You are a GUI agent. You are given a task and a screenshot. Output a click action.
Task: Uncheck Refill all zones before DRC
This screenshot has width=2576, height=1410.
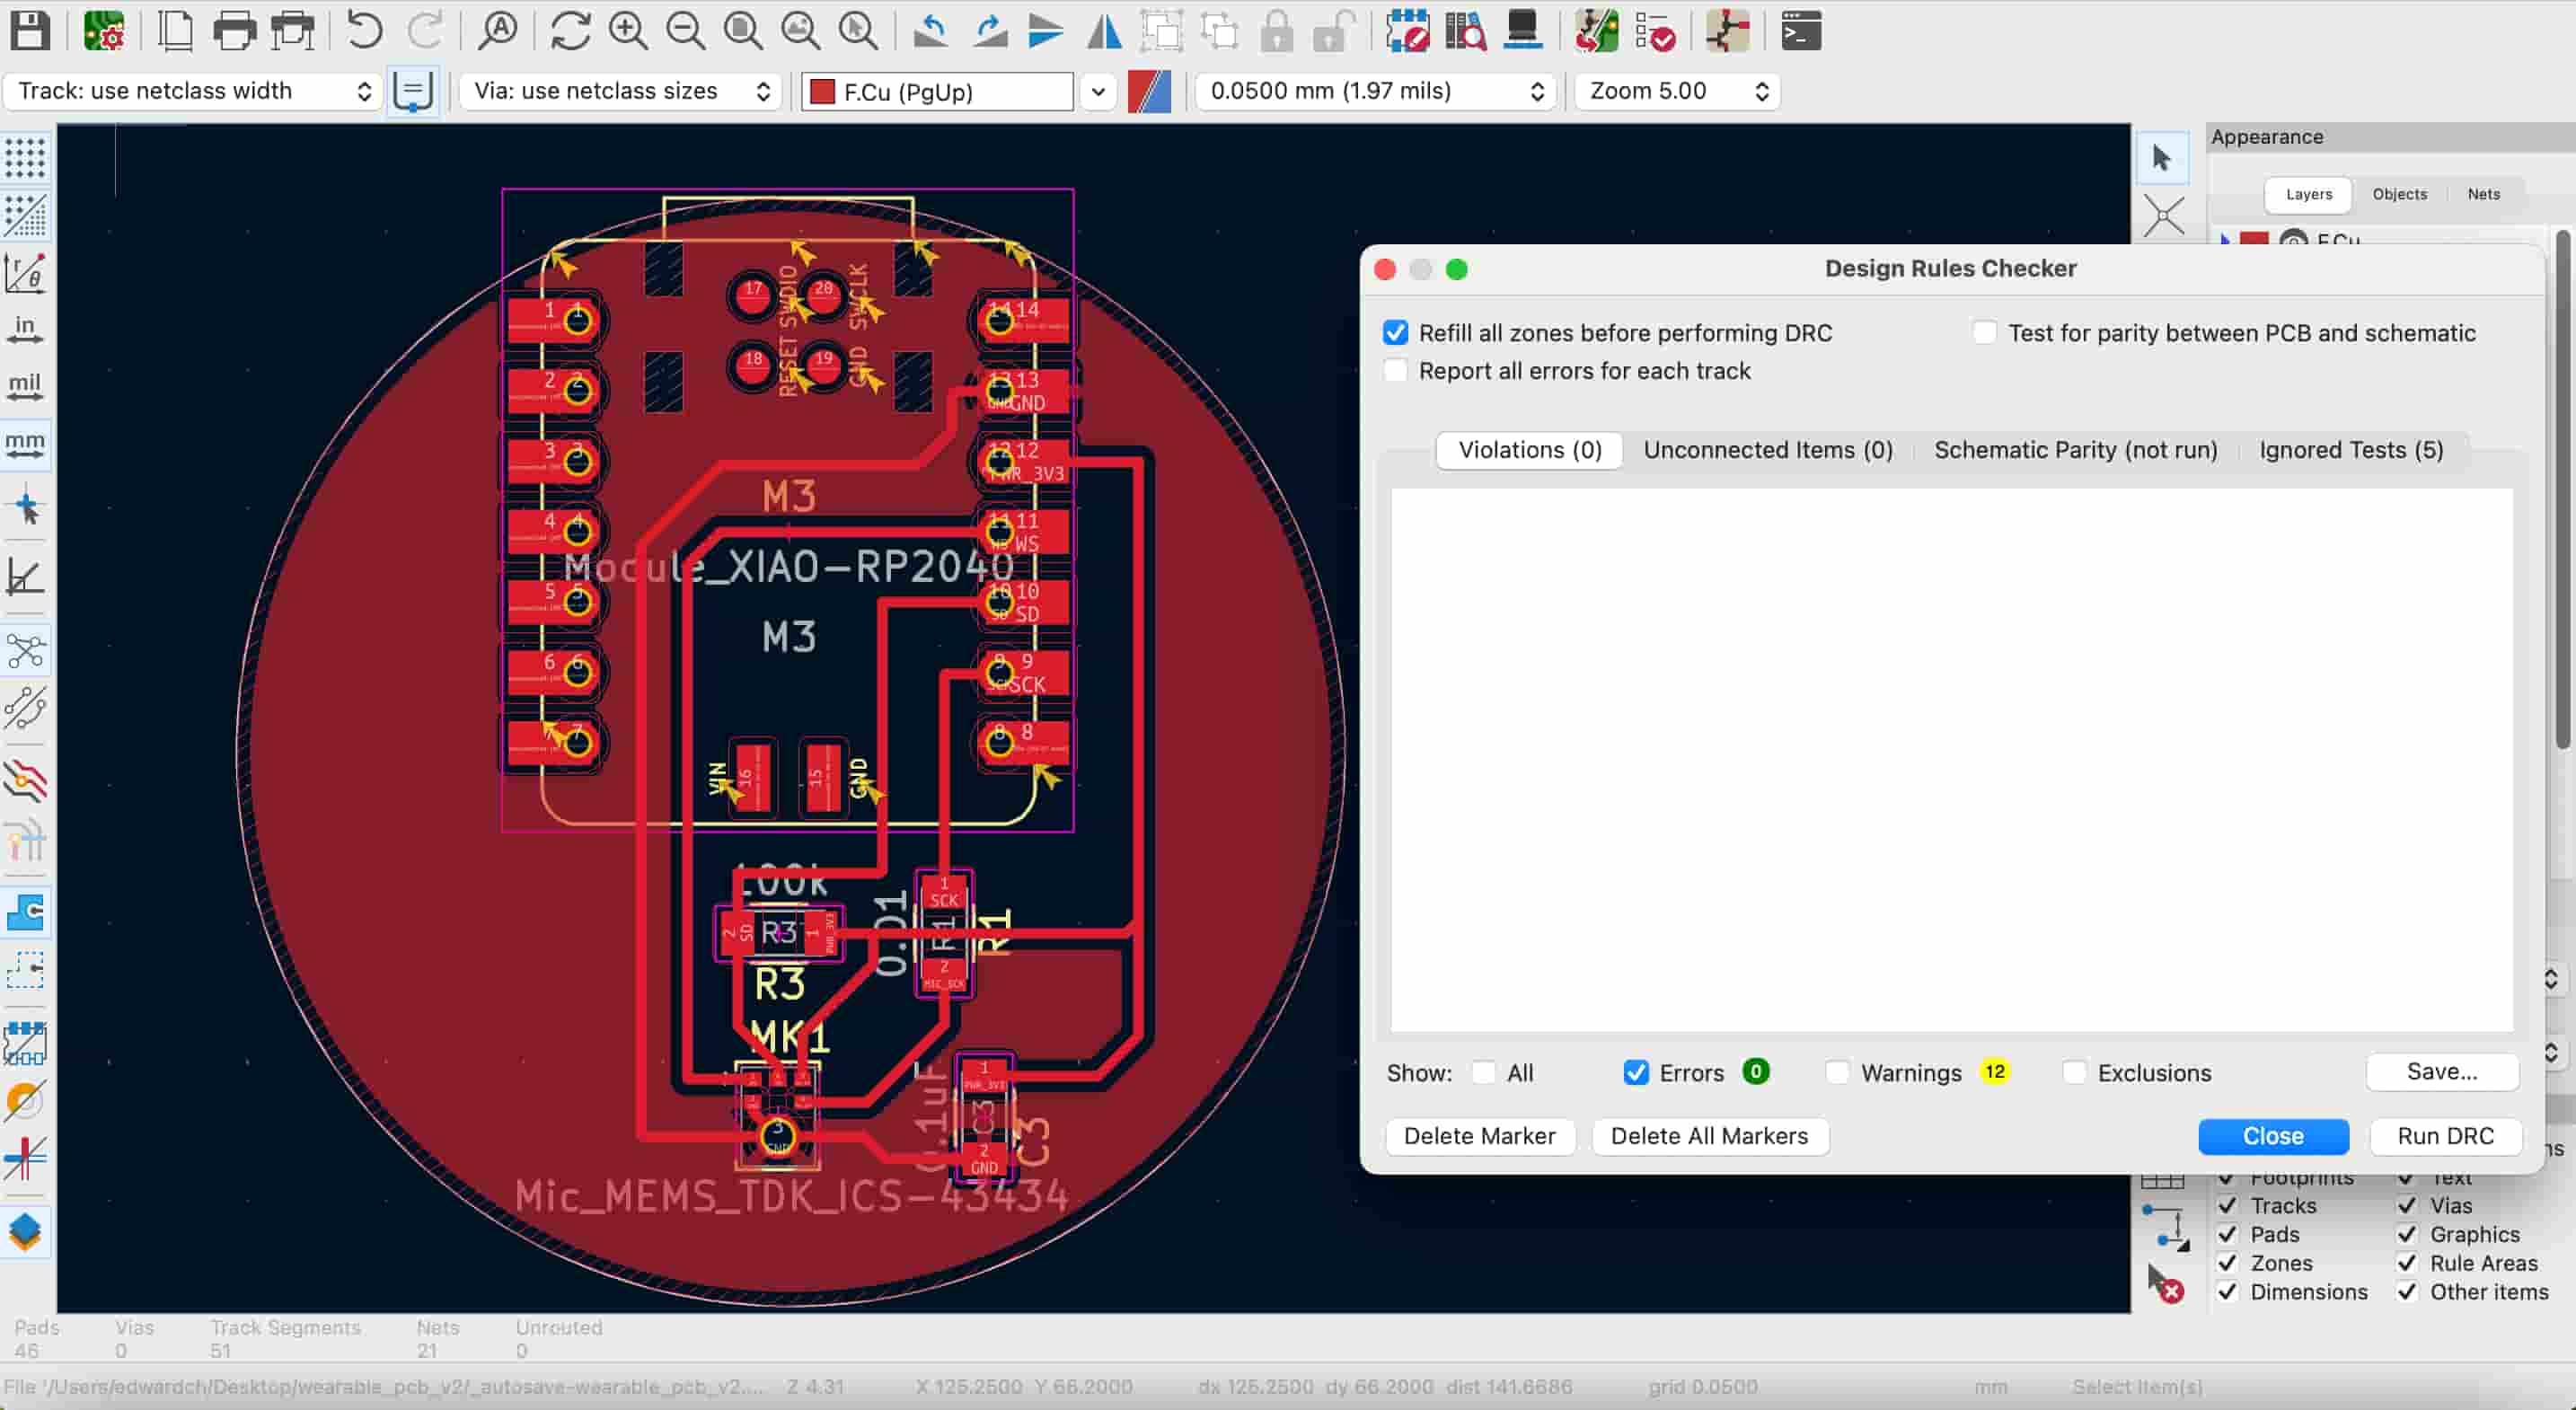[x=1396, y=333]
